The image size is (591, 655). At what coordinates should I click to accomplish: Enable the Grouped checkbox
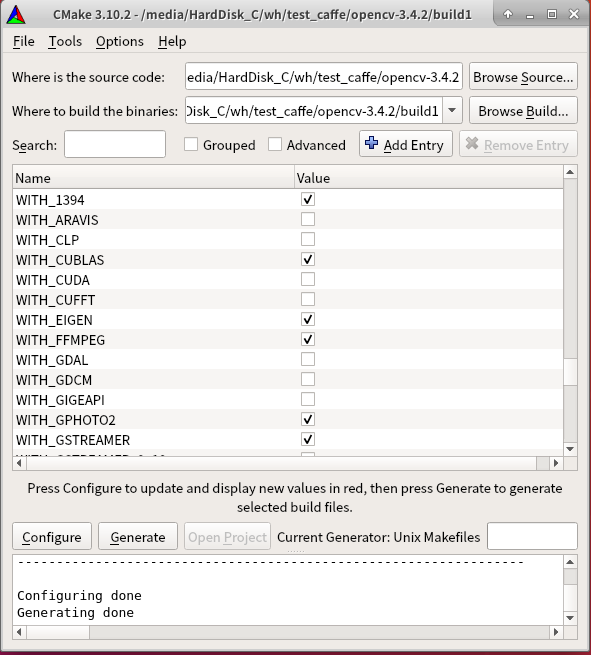[x=191, y=144]
